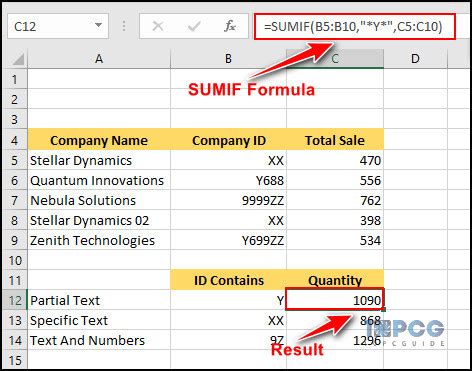Click the formula bar with SUMIF formula

[x=355, y=26]
